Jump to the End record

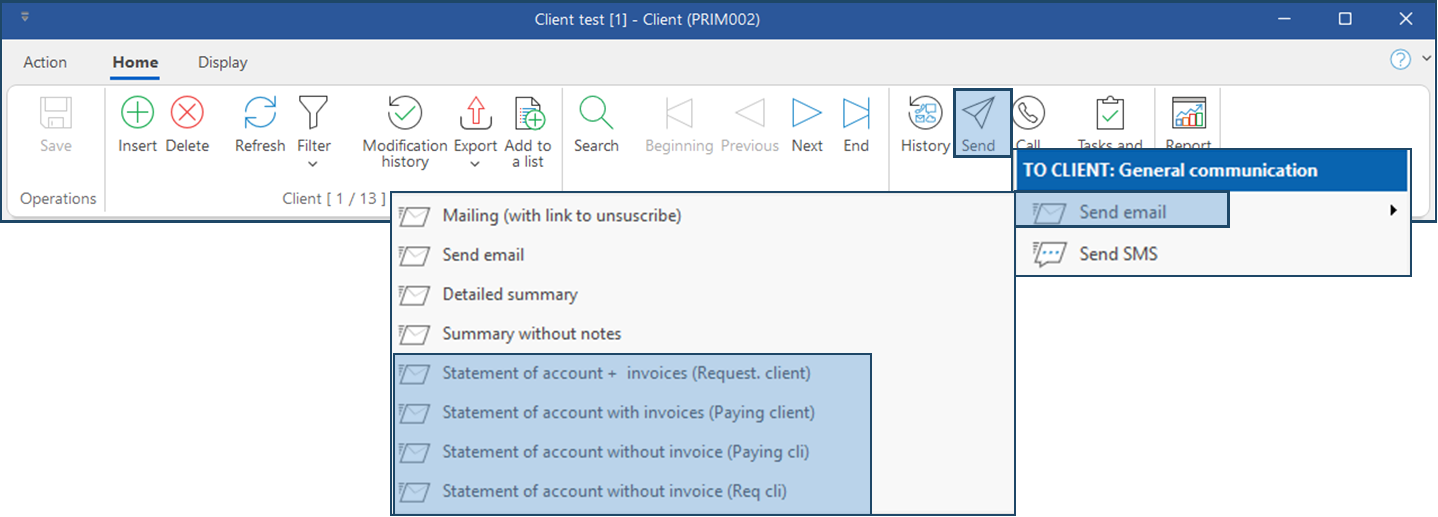tap(856, 114)
